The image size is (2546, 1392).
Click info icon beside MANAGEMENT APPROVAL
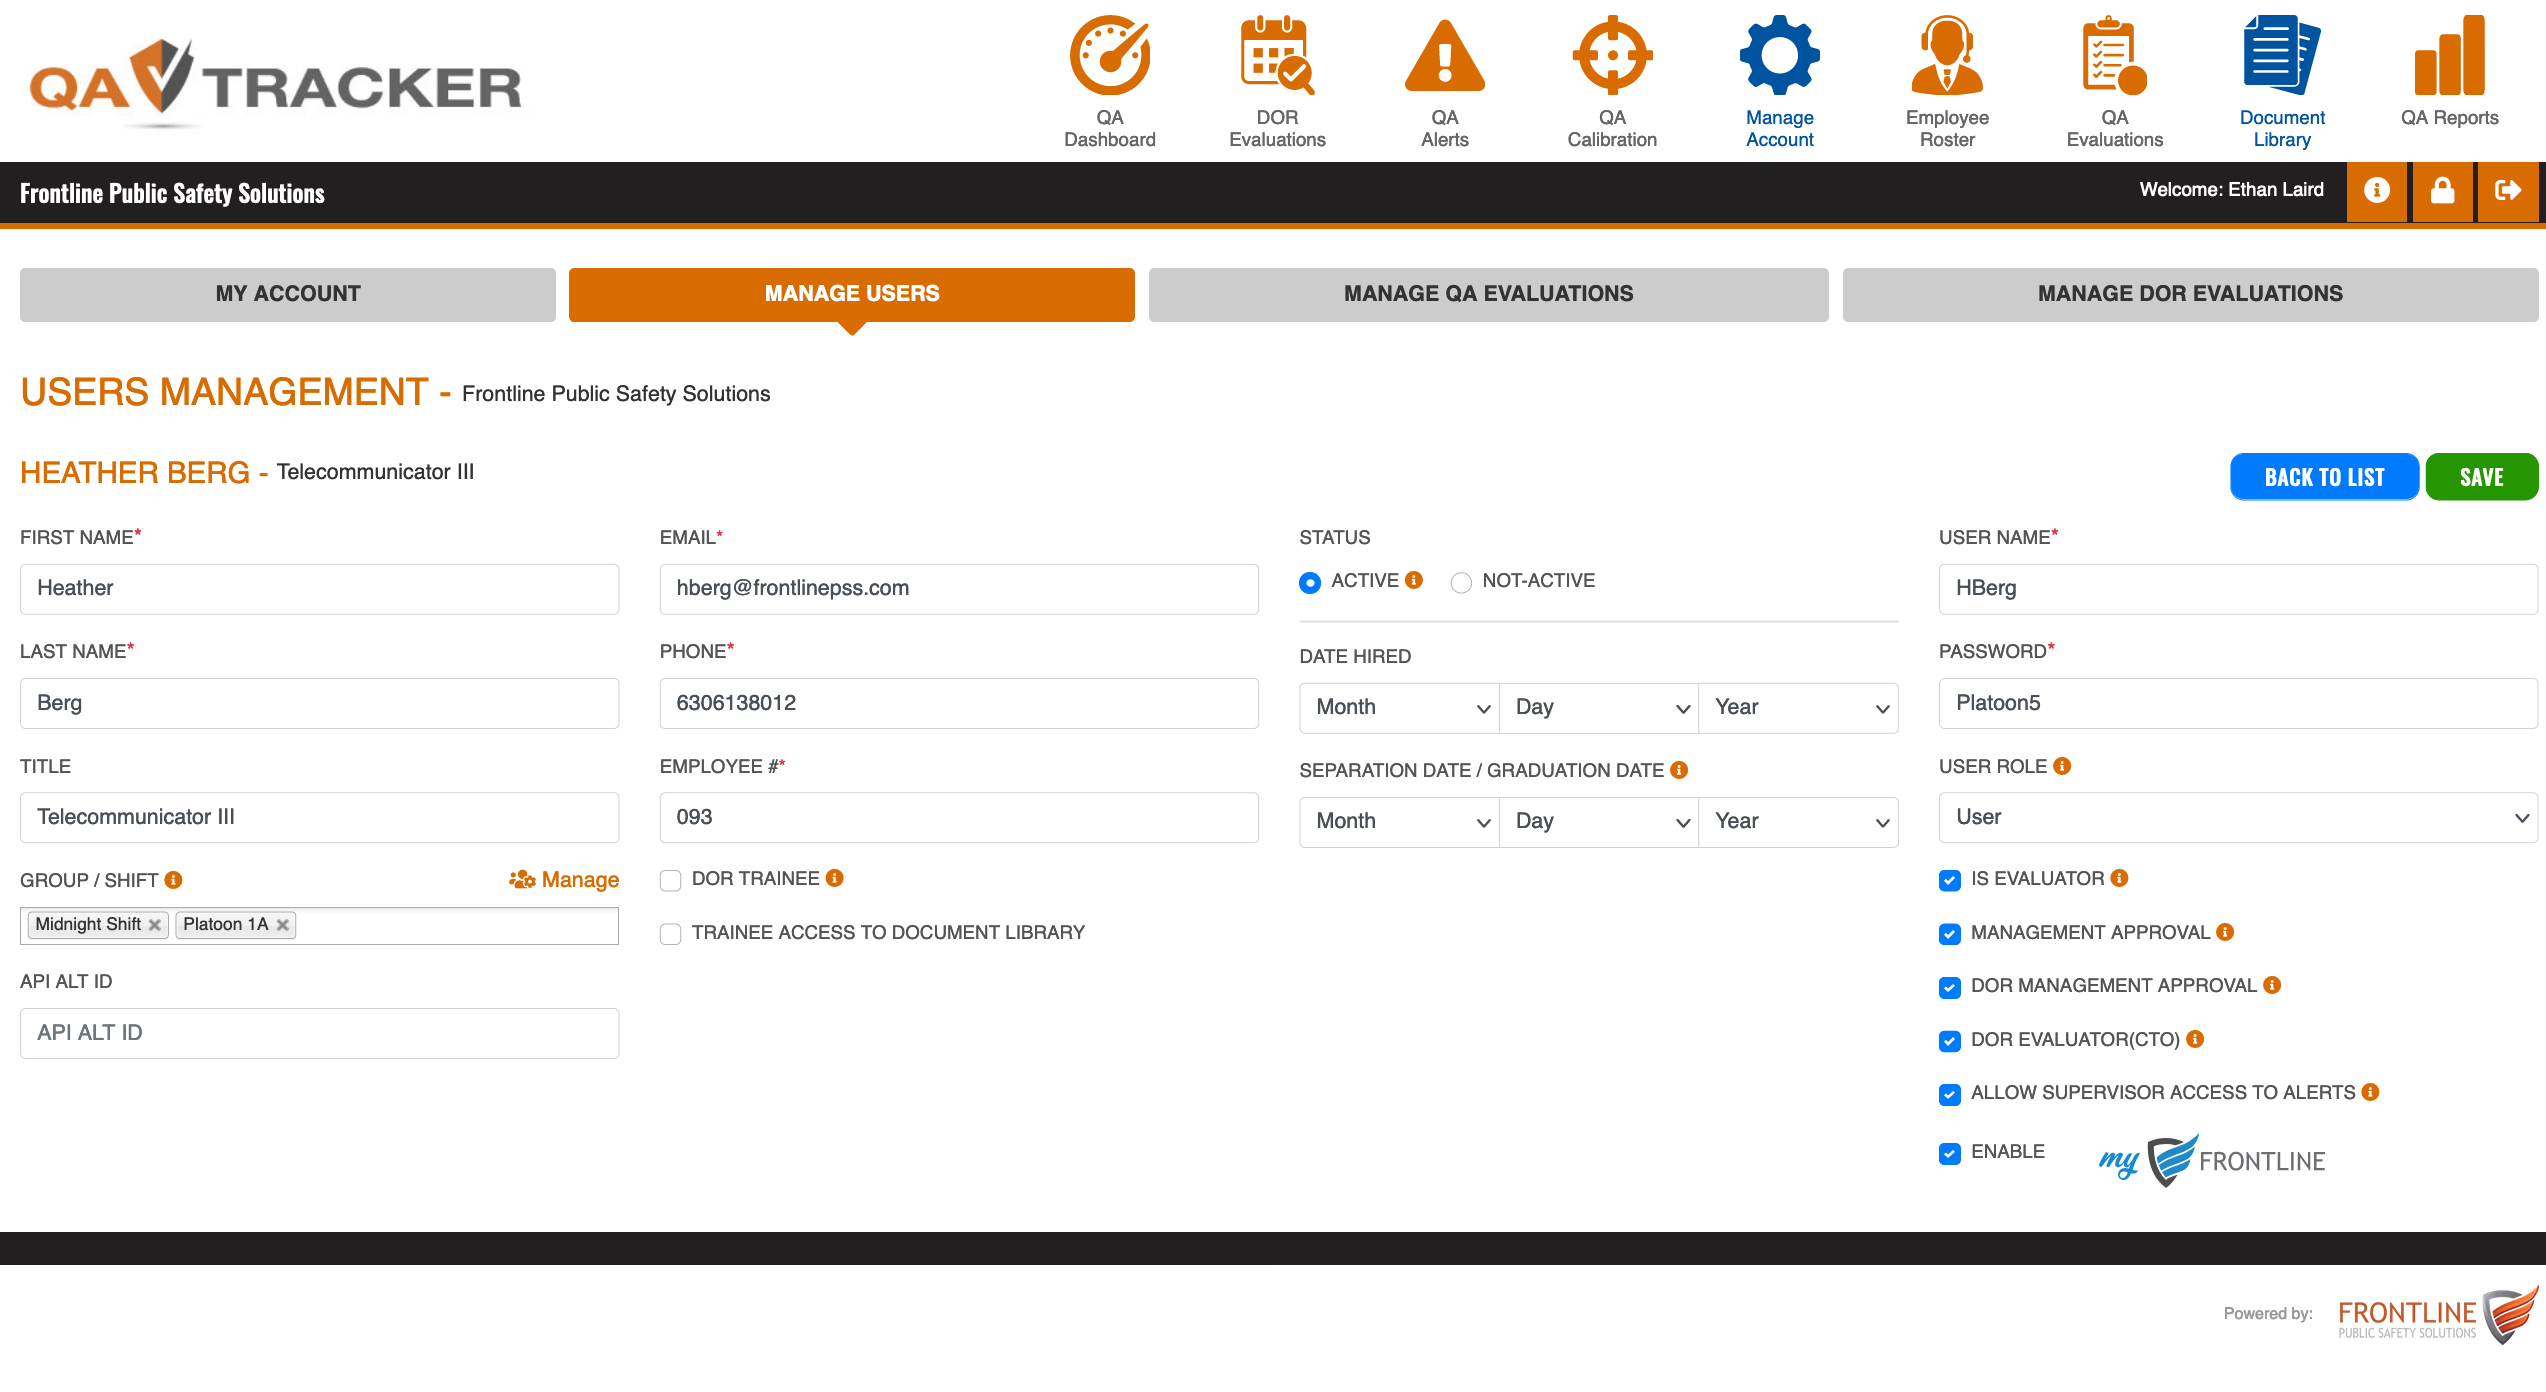2225,932
